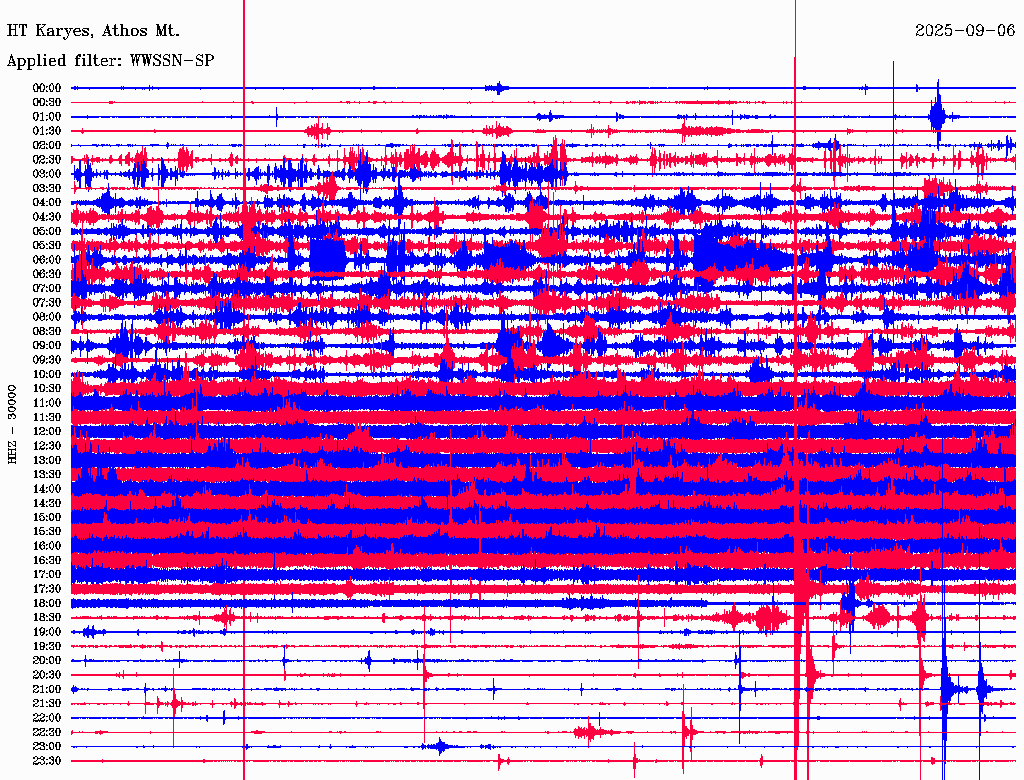
Task: Click the 18:00 time label
Action: [47, 604]
